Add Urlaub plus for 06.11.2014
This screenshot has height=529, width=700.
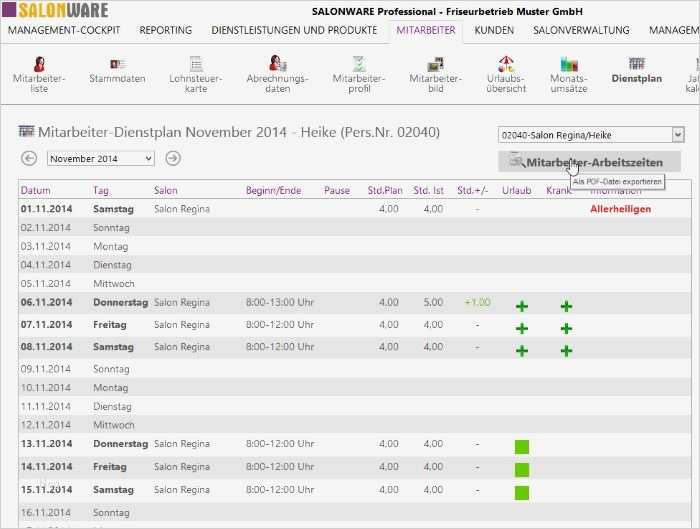[522, 306]
